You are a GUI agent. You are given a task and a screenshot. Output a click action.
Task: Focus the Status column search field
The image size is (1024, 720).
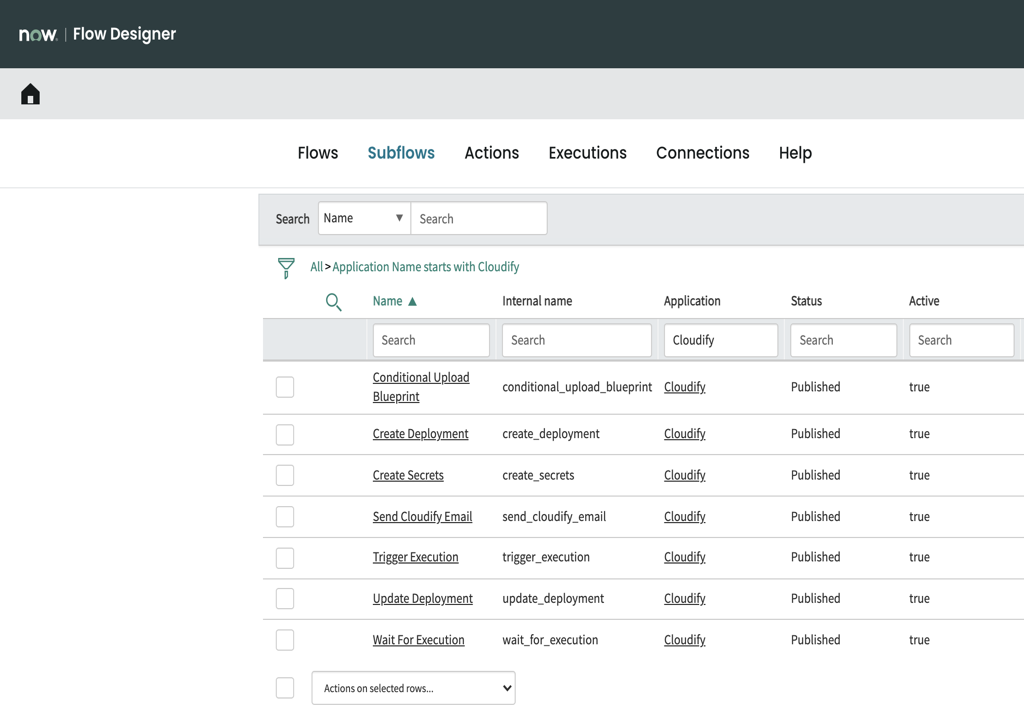843,340
